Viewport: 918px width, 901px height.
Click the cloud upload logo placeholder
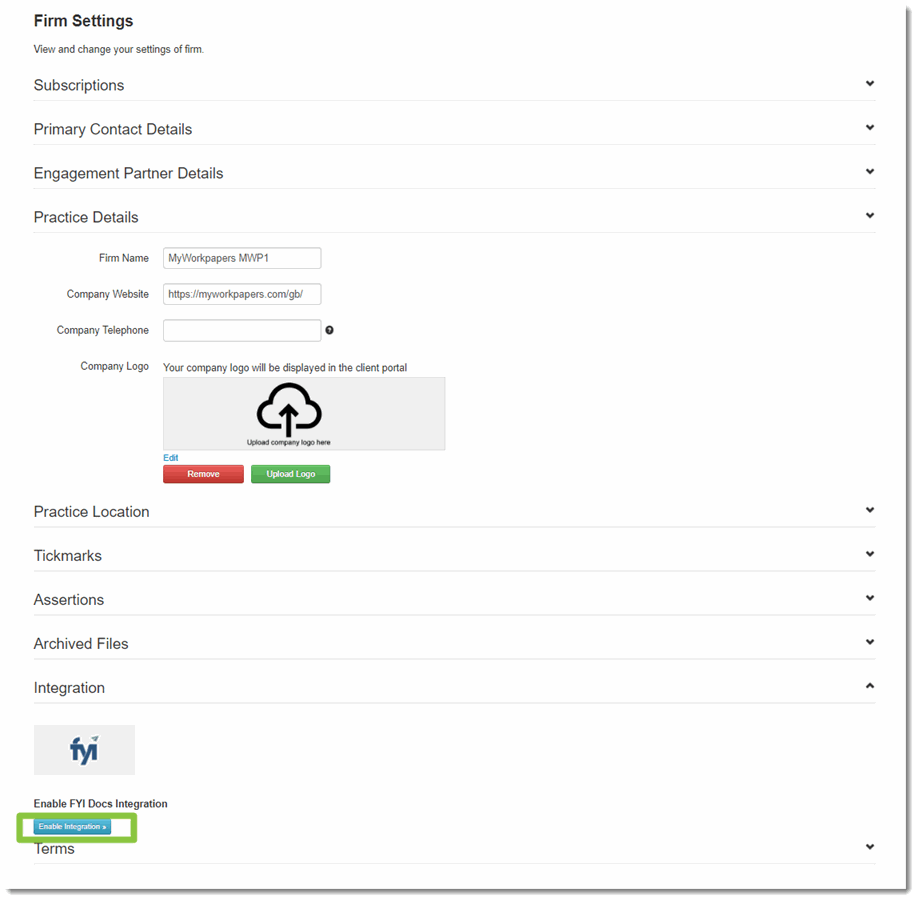(290, 412)
